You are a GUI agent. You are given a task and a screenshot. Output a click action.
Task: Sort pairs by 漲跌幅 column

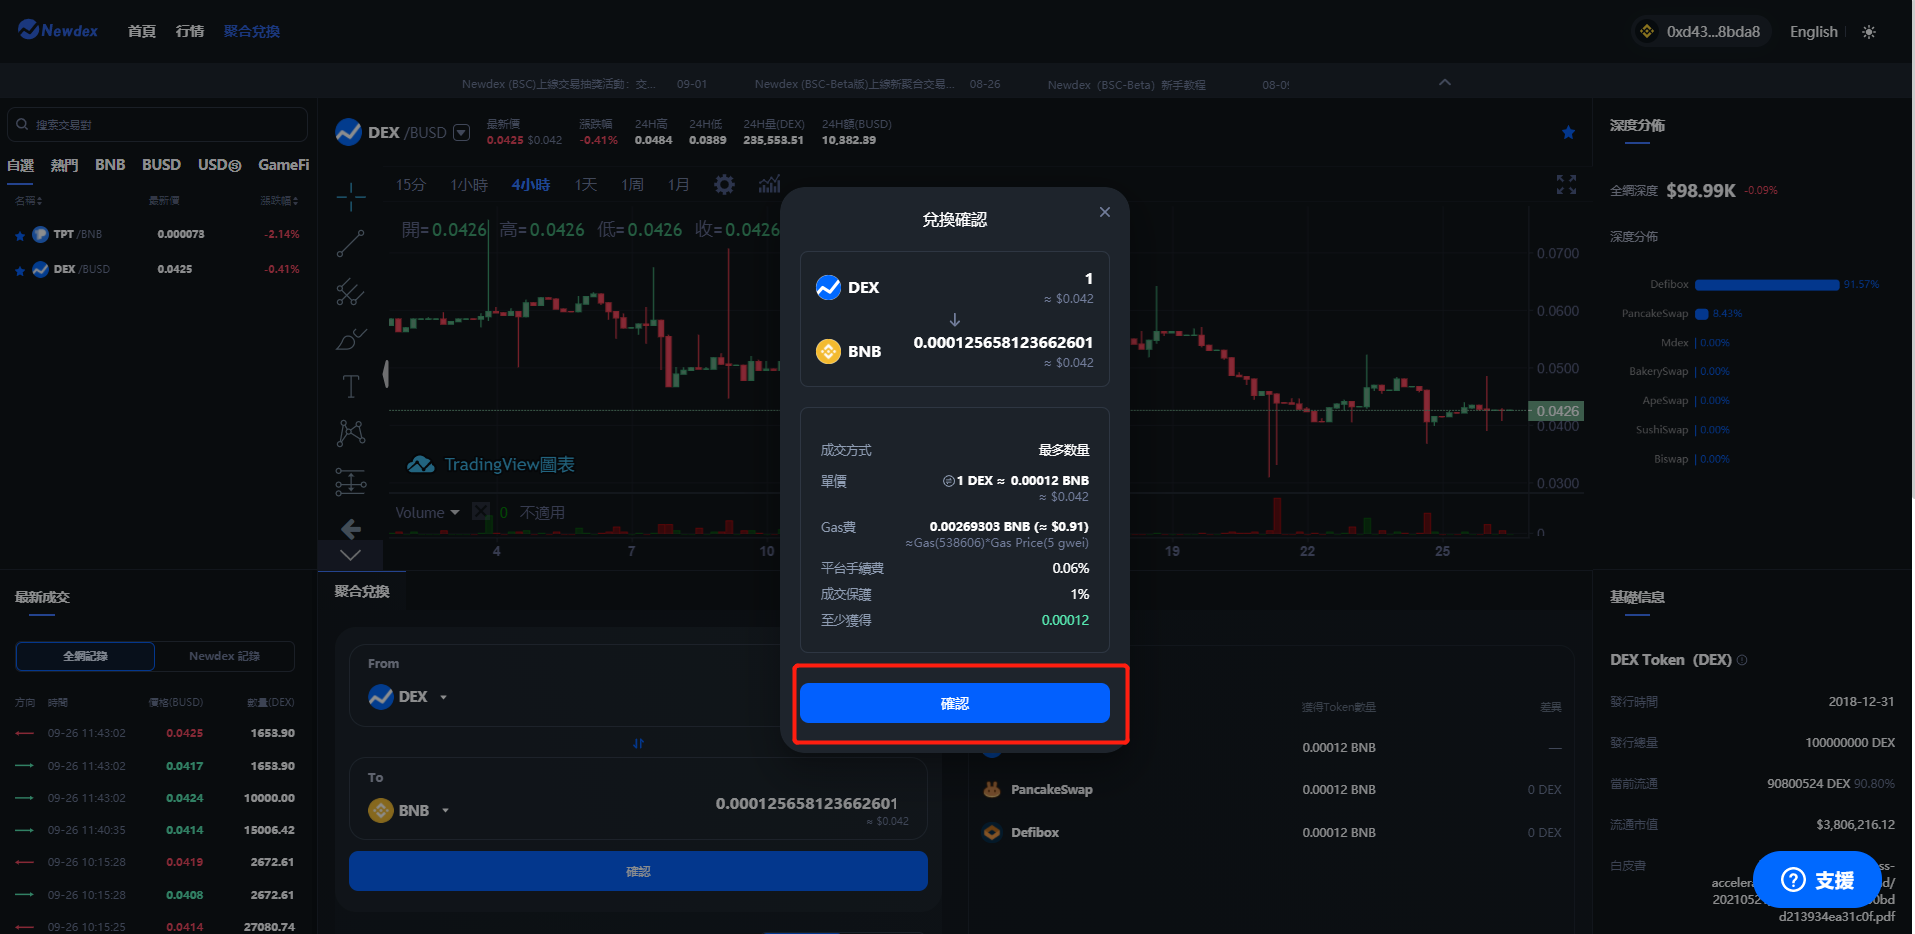[x=279, y=201]
